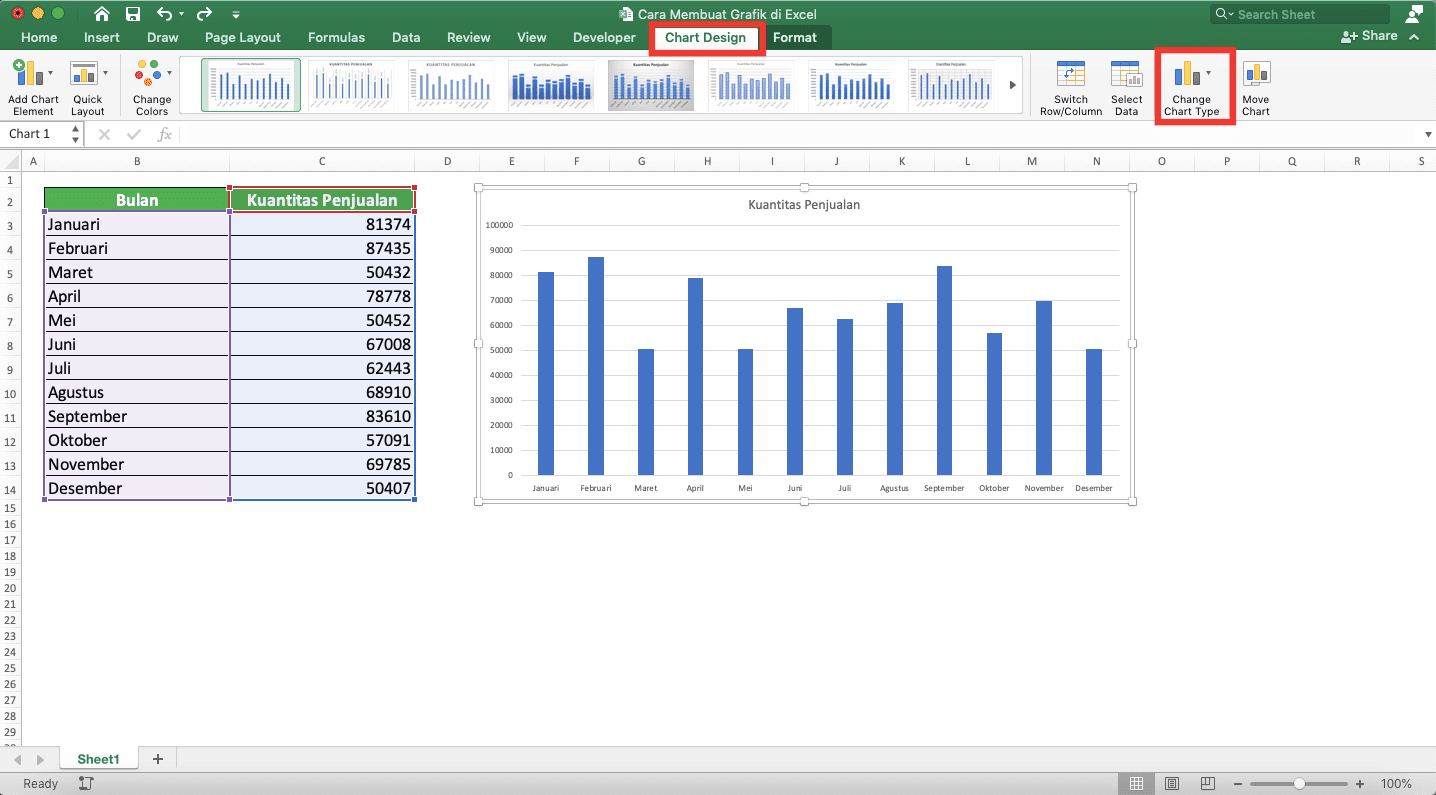The width and height of the screenshot is (1436, 795).
Task: Click Change Chart Type
Action: coord(1191,88)
